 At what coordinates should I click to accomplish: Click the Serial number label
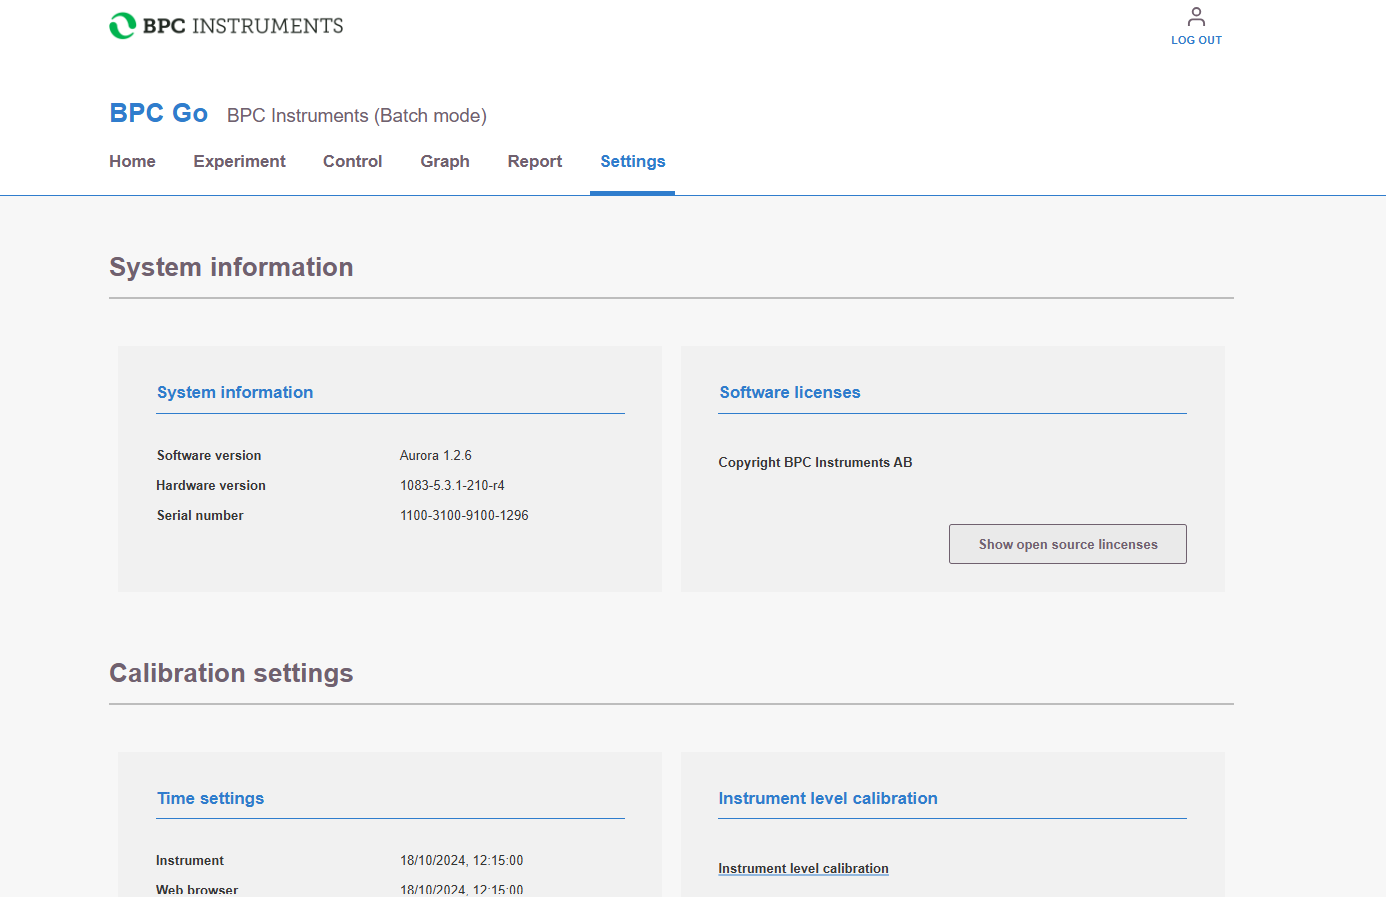[x=200, y=515]
